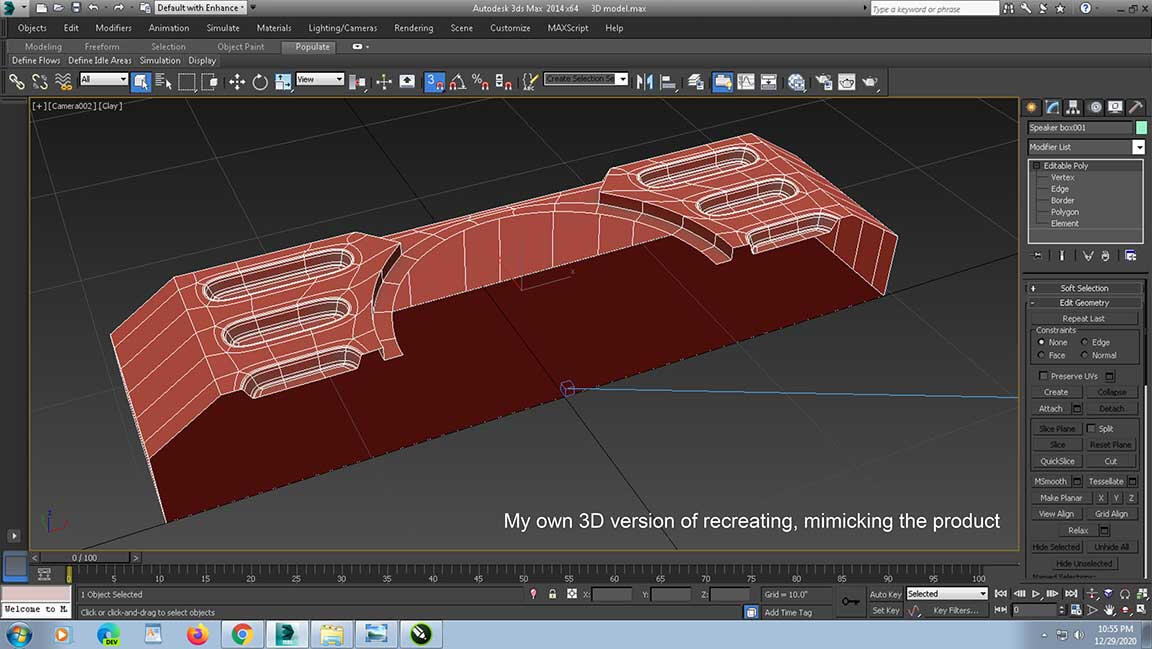Expand the Soft Selection rollout
This screenshot has width=1152, height=649.
[x=1085, y=288]
